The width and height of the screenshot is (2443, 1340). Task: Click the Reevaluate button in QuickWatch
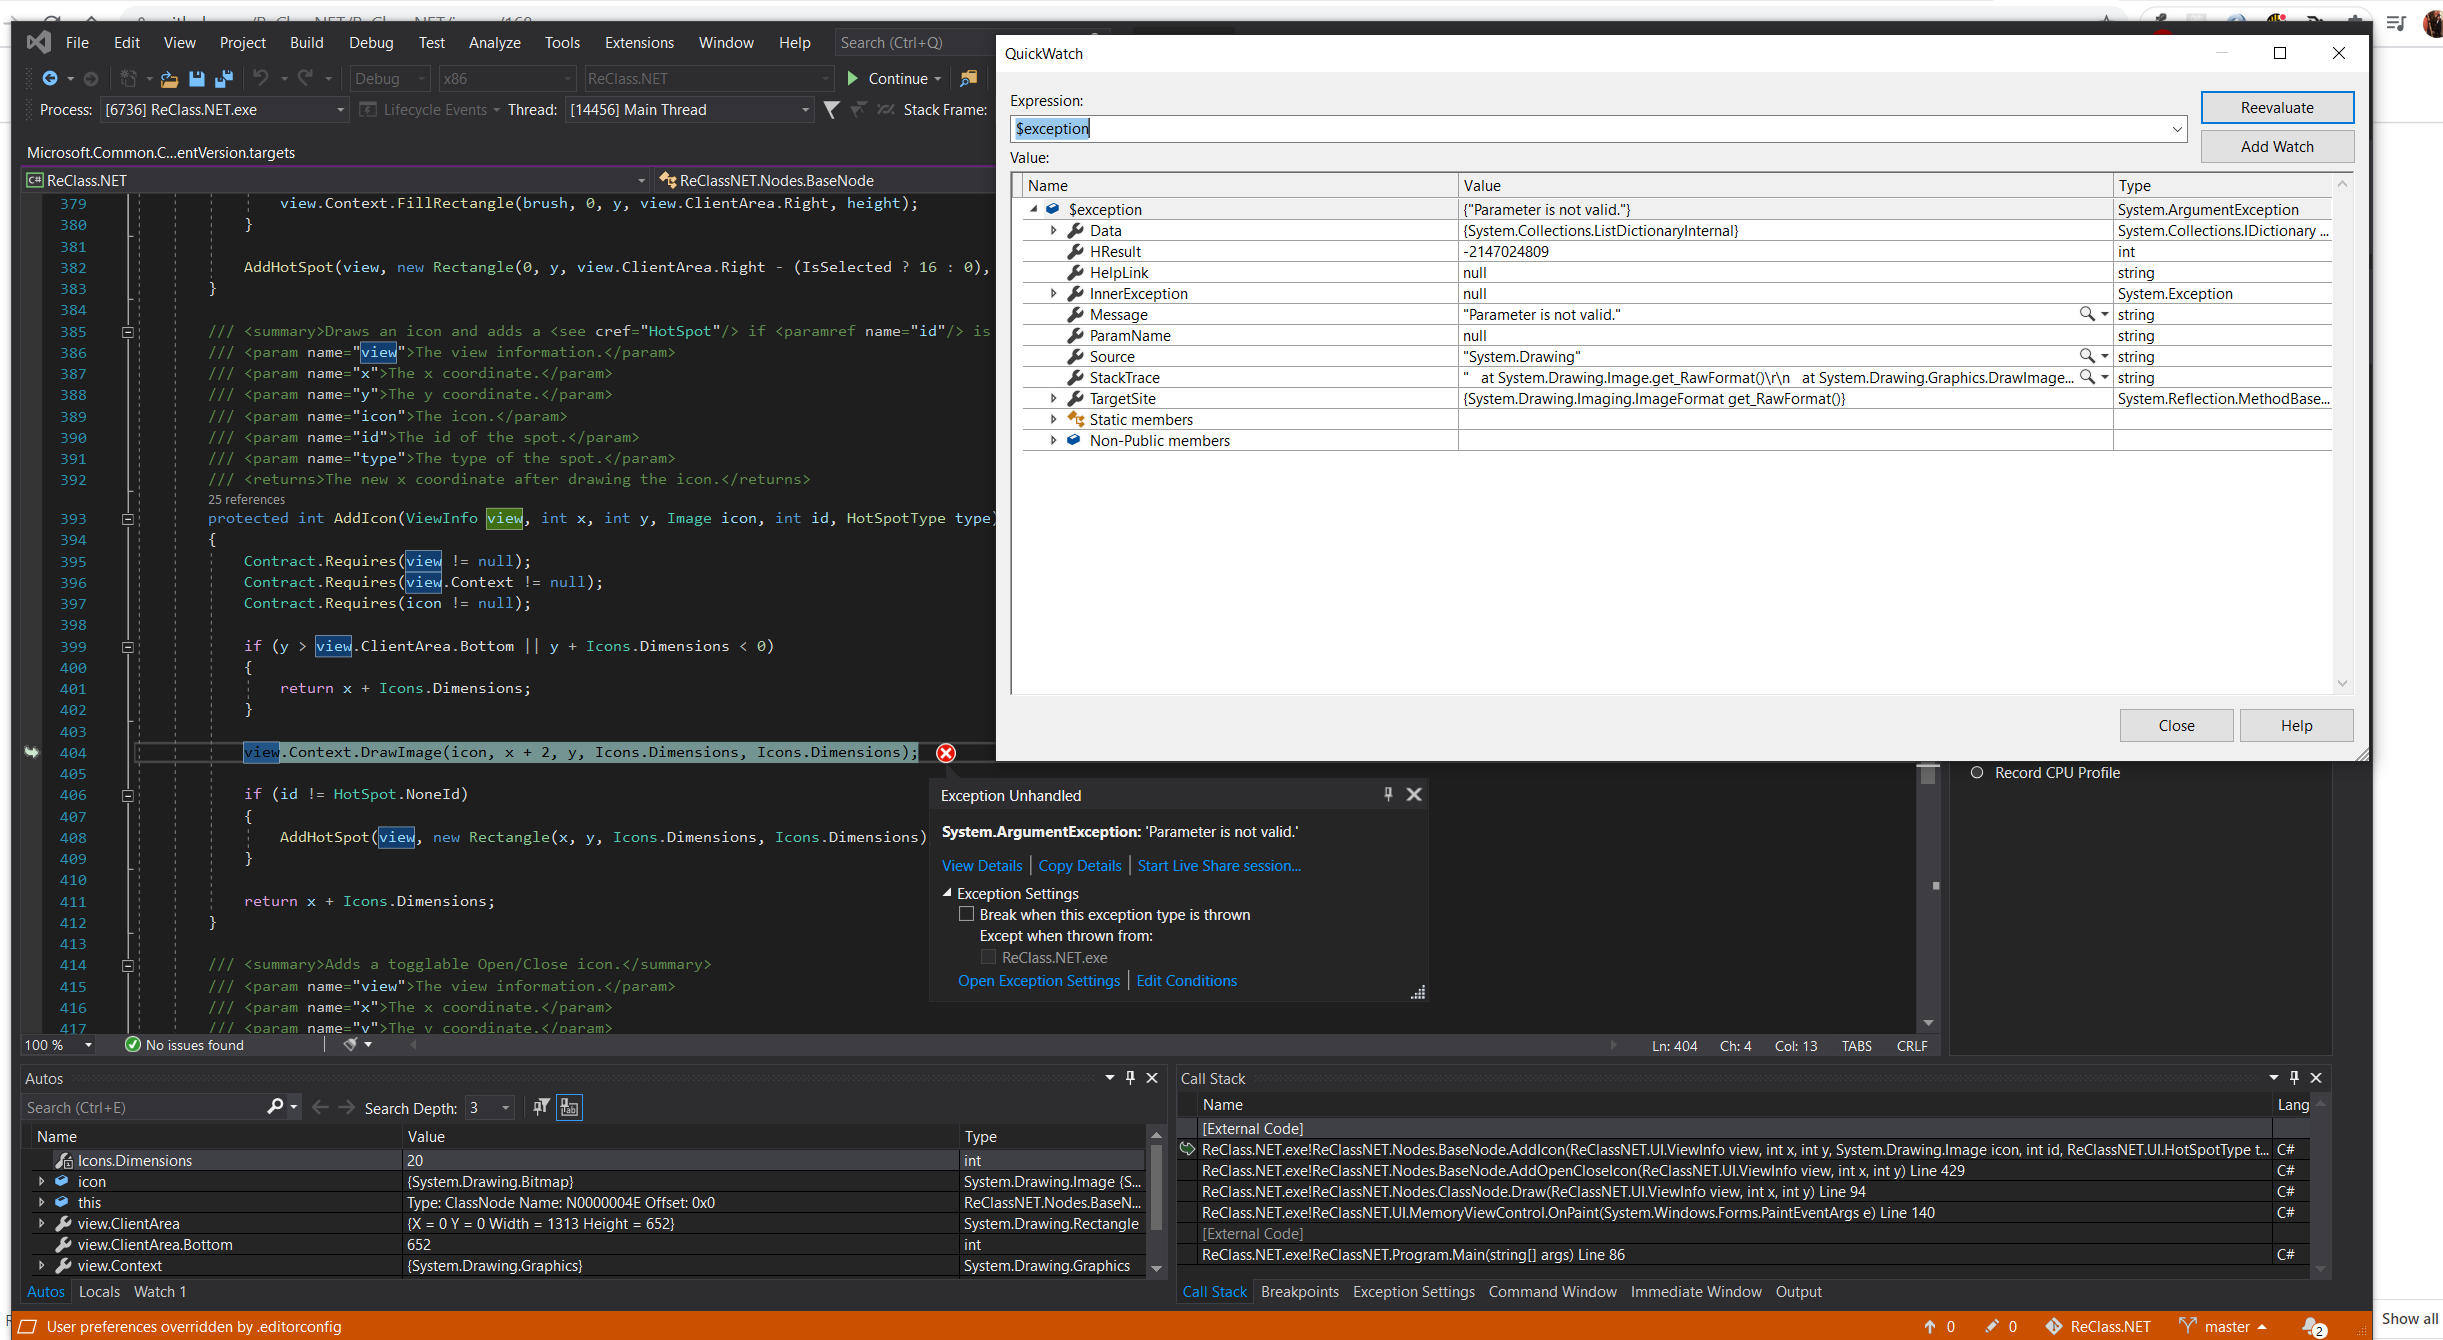click(x=2277, y=107)
